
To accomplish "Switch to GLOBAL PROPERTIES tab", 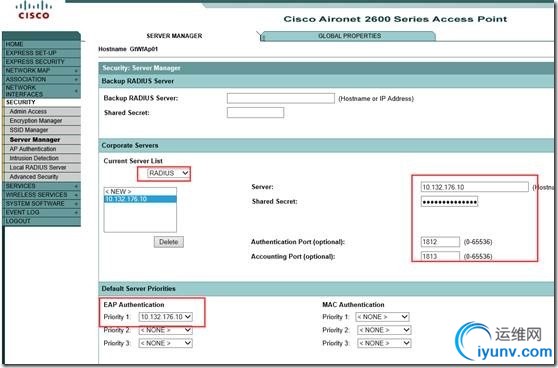I will 349,36.
